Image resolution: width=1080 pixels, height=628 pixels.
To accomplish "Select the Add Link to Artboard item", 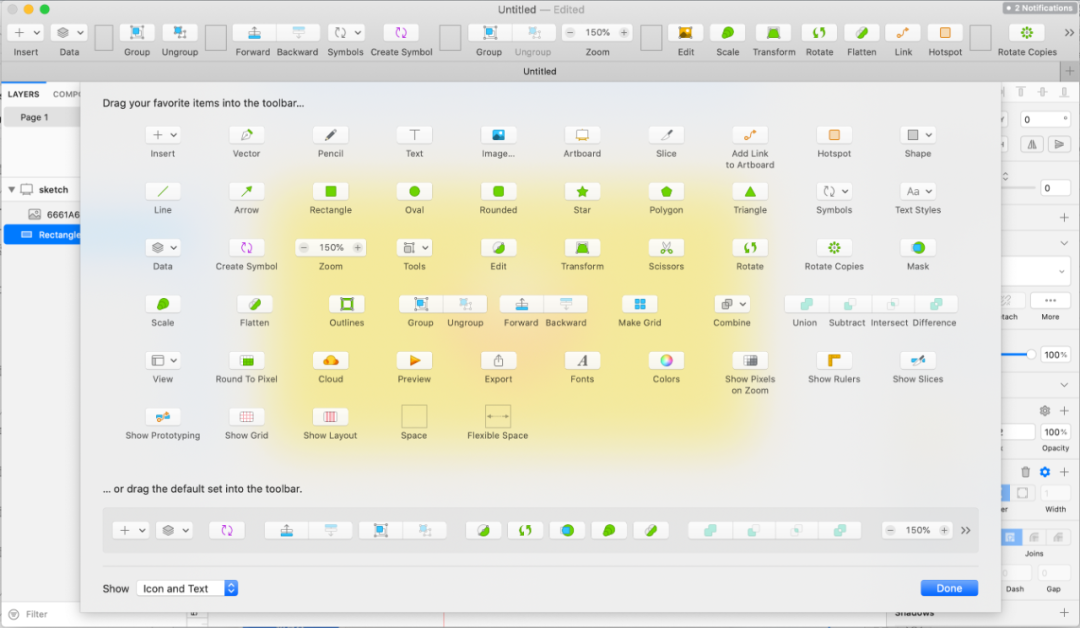I will click(x=750, y=135).
